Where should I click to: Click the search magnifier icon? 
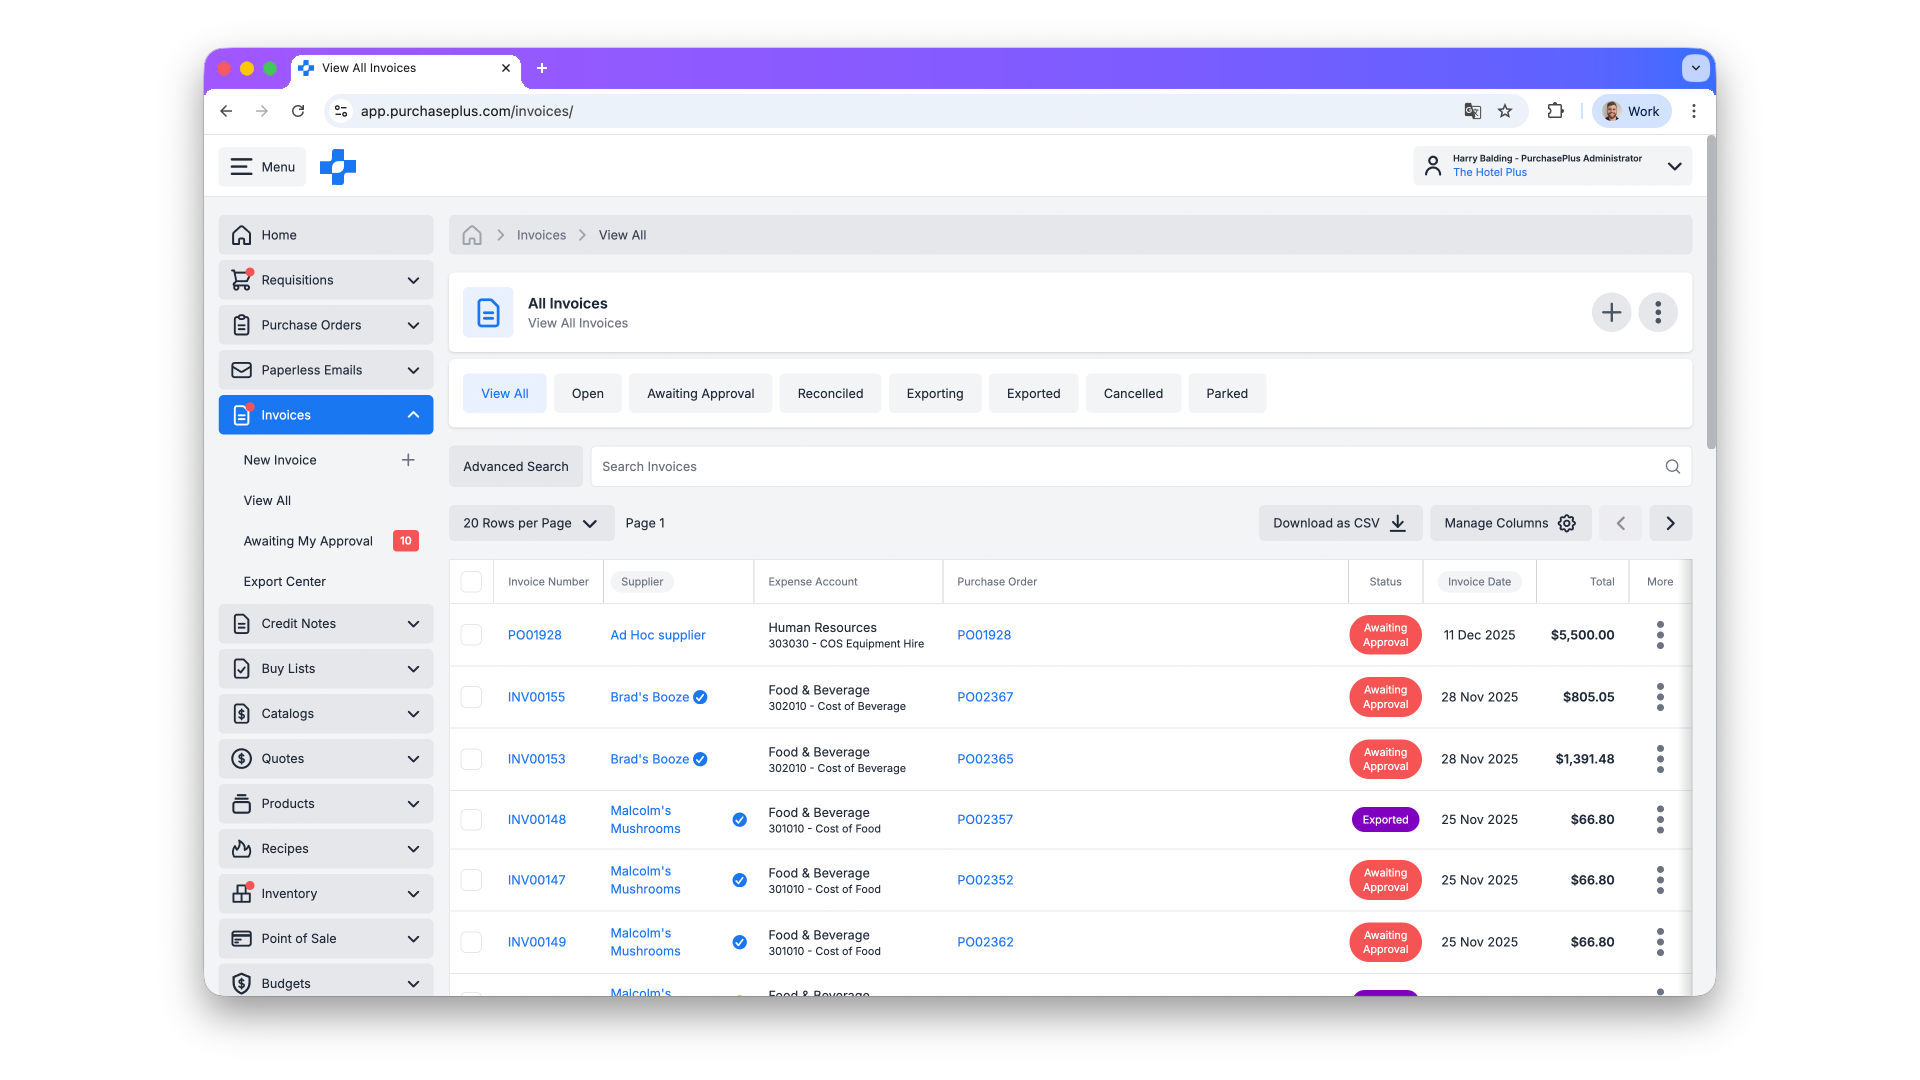pyautogui.click(x=1672, y=467)
